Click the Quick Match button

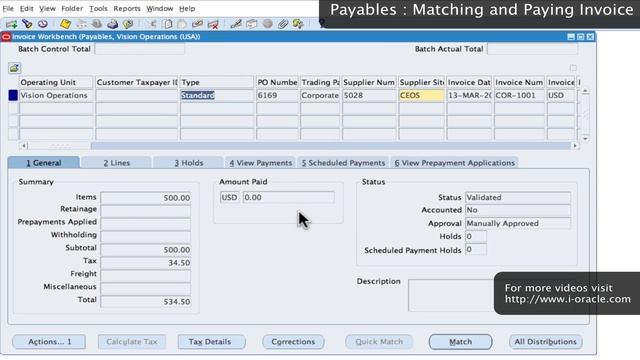pyautogui.click(x=379, y=342)
